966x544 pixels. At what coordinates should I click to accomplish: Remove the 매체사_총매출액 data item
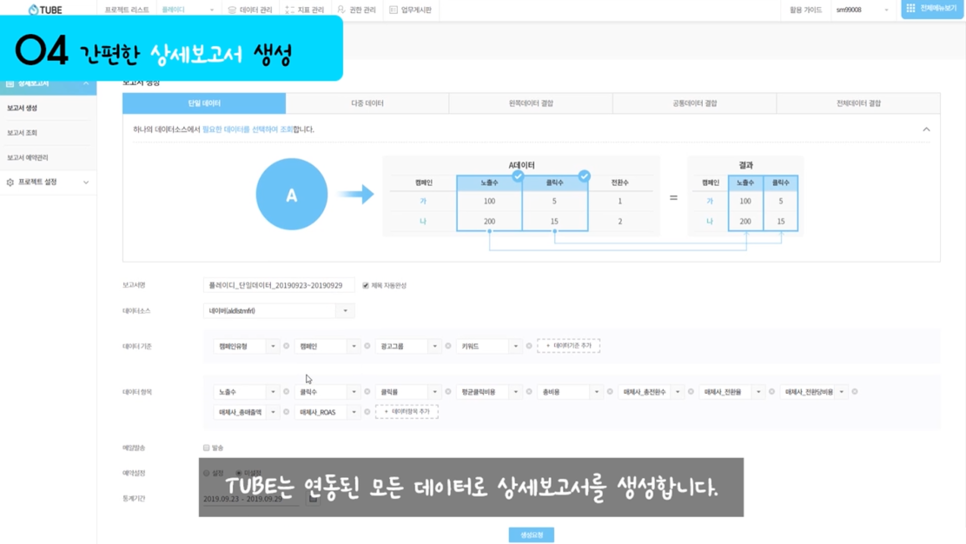click(286, 412)
